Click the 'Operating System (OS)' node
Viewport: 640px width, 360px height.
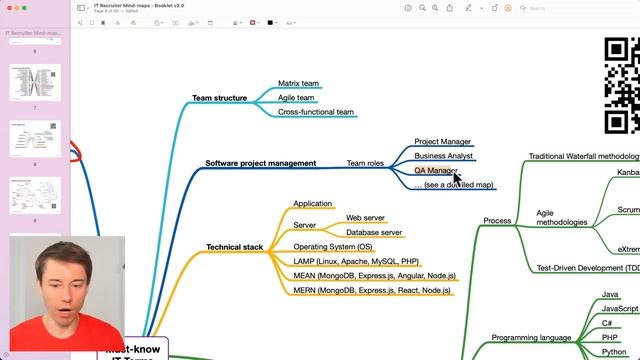[x=333, y=247]
